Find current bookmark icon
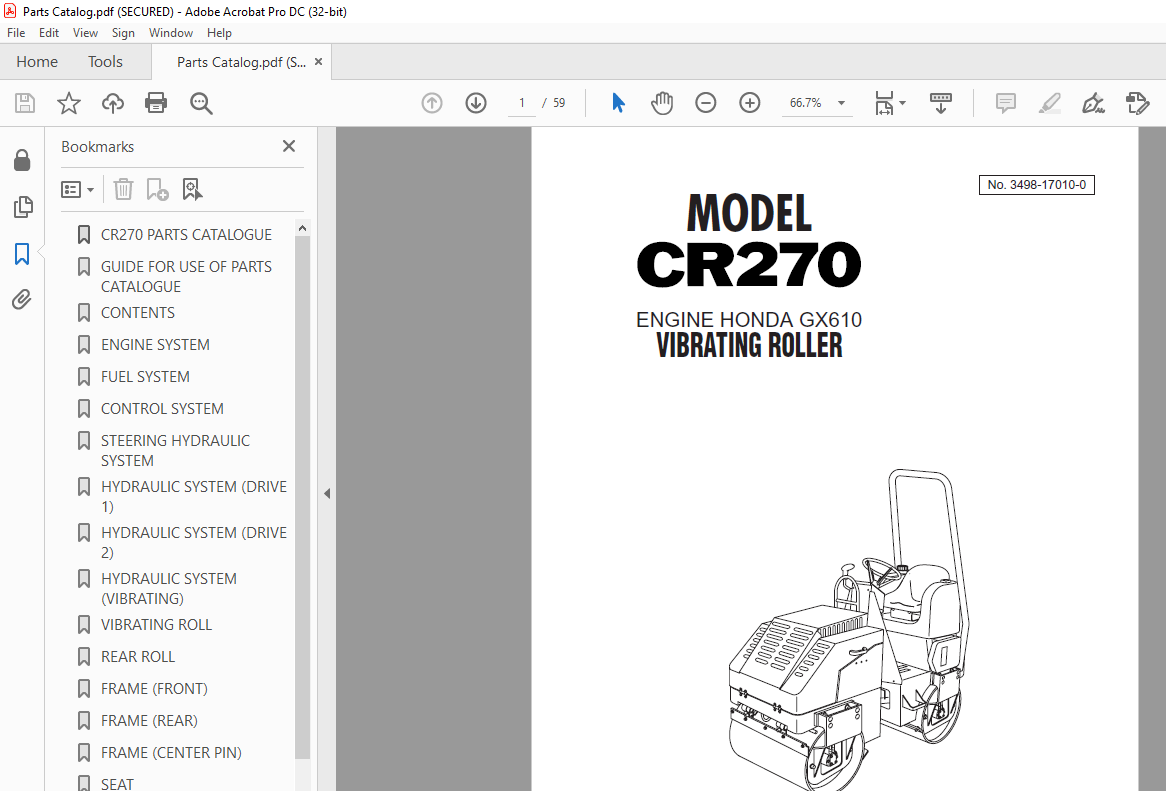Viewport: 1166px width, 791px height. tap(192, 189)
